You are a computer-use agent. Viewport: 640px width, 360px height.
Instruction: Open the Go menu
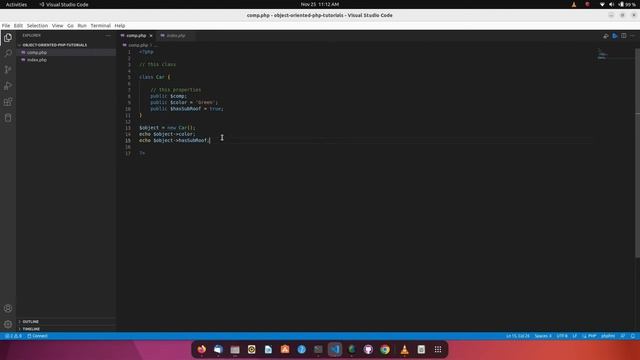point(70,25)
